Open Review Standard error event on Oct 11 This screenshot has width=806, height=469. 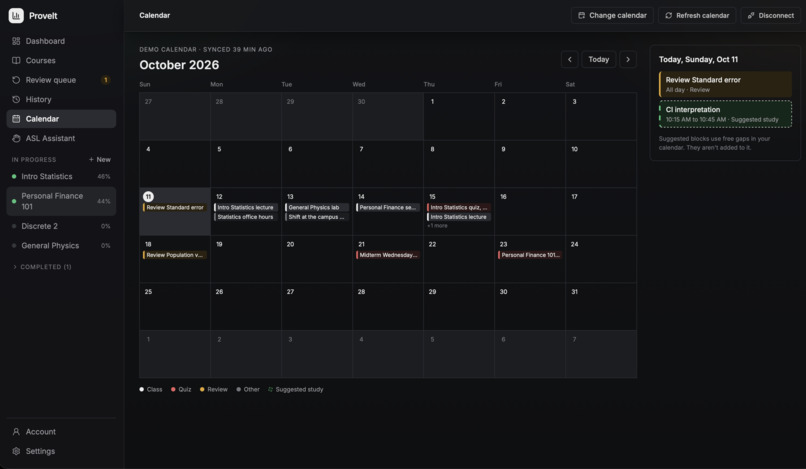click(175, 207)
